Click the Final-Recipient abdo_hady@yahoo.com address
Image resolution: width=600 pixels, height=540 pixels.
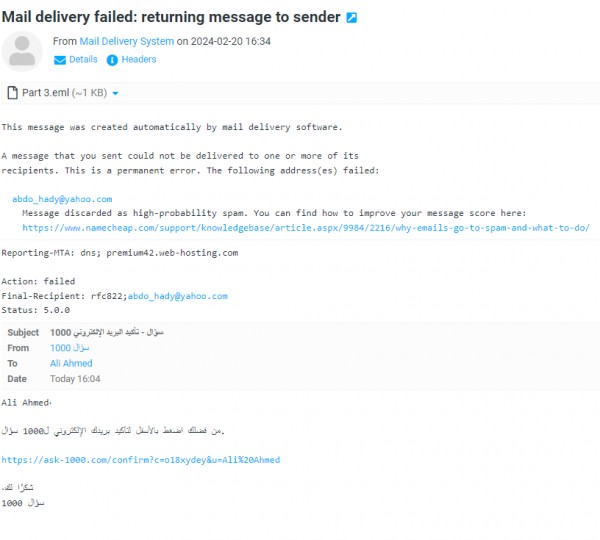[177, 296]
